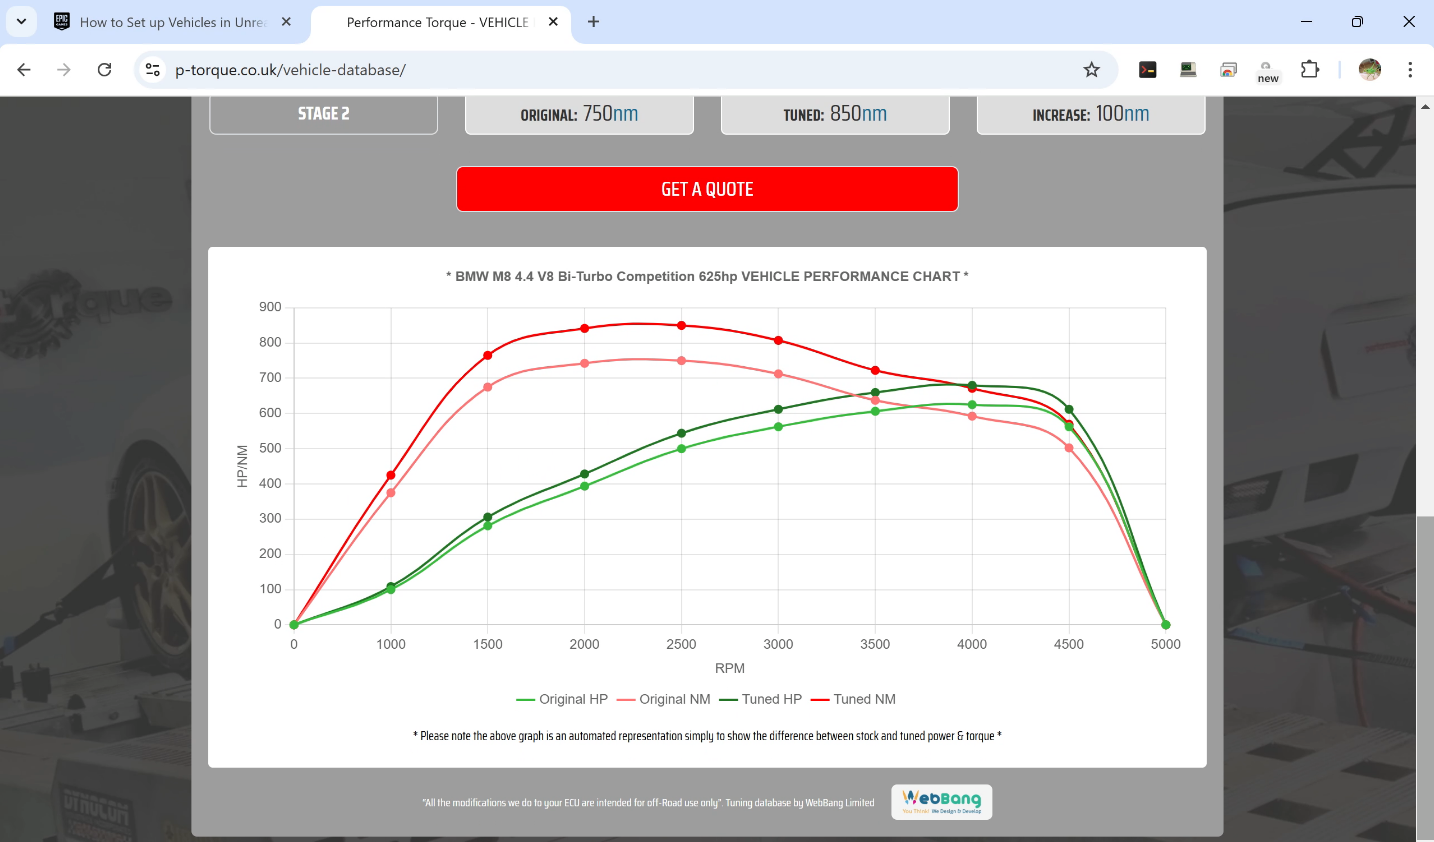Toggle the Tuned NM legend entry
This screenshot has width=1434, height=842.
[x=853, y=699]
